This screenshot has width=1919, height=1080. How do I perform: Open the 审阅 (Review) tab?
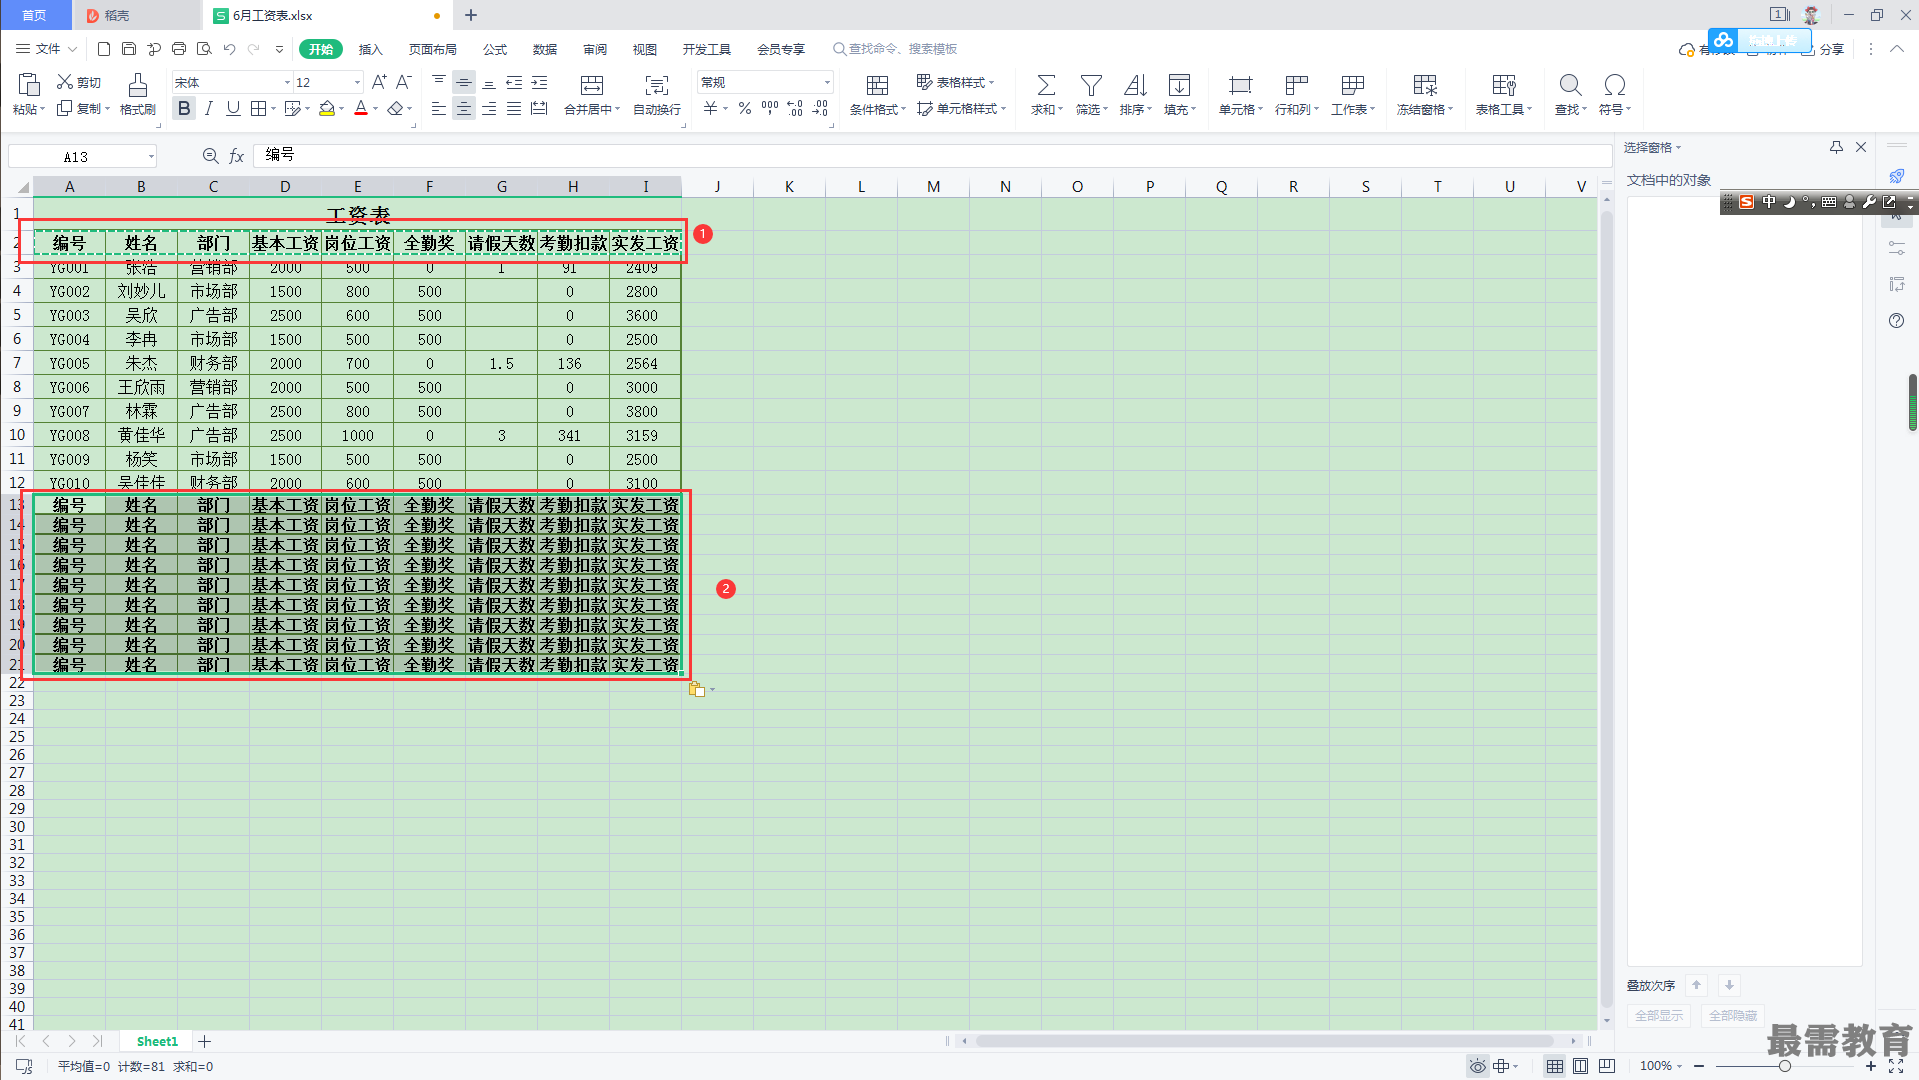tap(595, 49)
